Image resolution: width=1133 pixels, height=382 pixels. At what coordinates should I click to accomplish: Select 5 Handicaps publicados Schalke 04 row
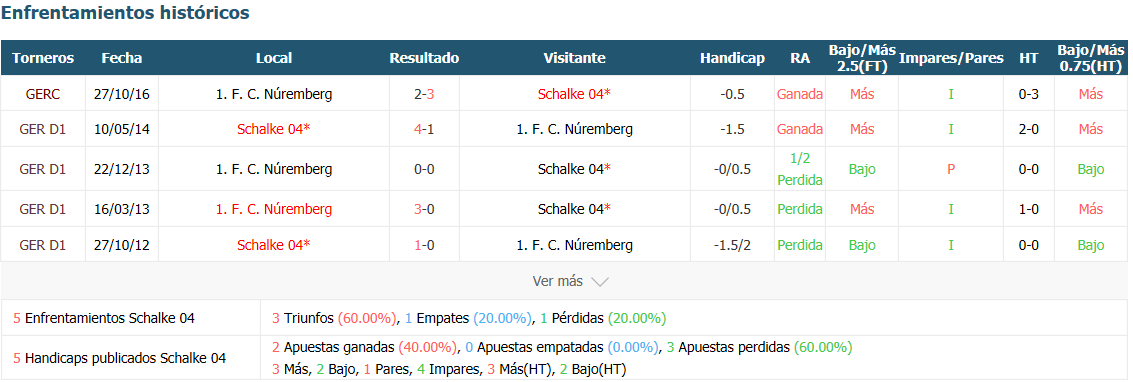[x=564, y=357]
